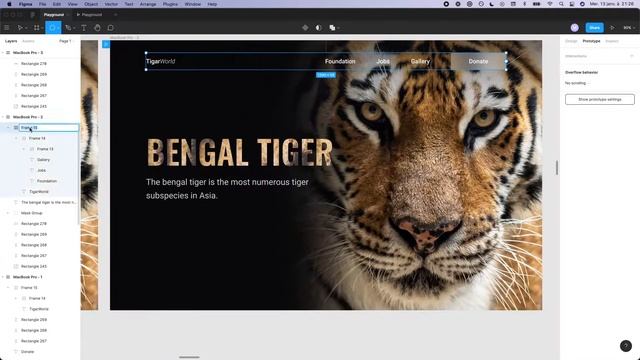Click the Wi-Fi status icon
This screenshot has width=640, height=360.
tap(550, 4)
